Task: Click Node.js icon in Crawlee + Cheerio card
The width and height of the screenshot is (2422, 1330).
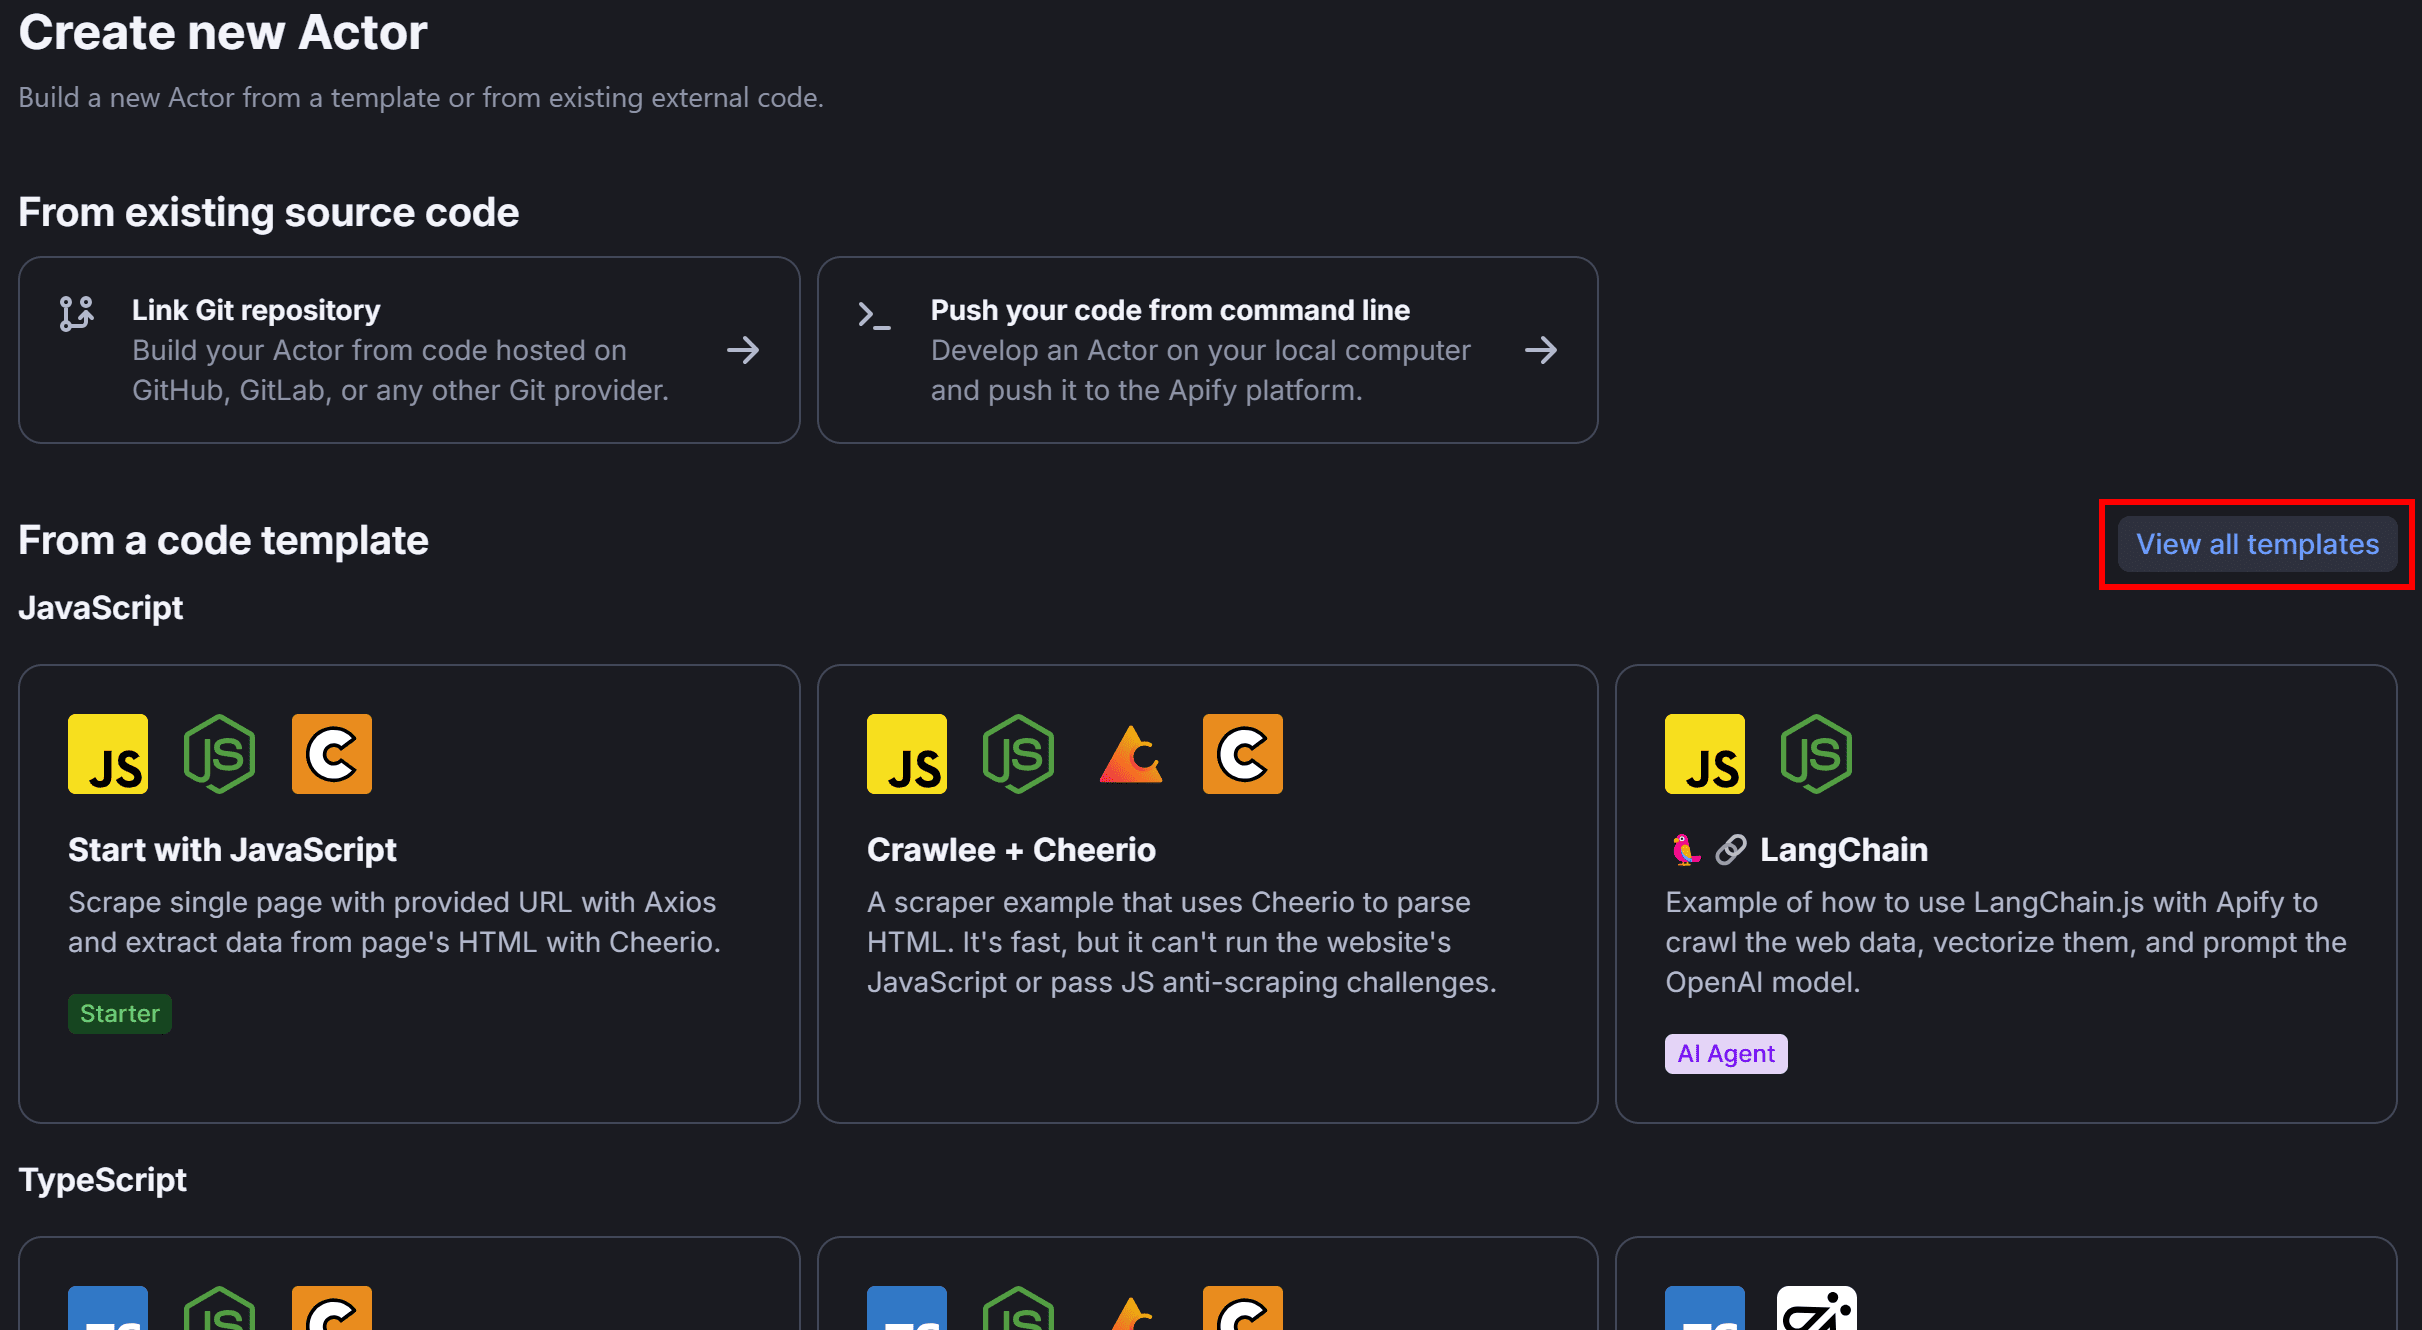Action: (x=1018, y=754)
